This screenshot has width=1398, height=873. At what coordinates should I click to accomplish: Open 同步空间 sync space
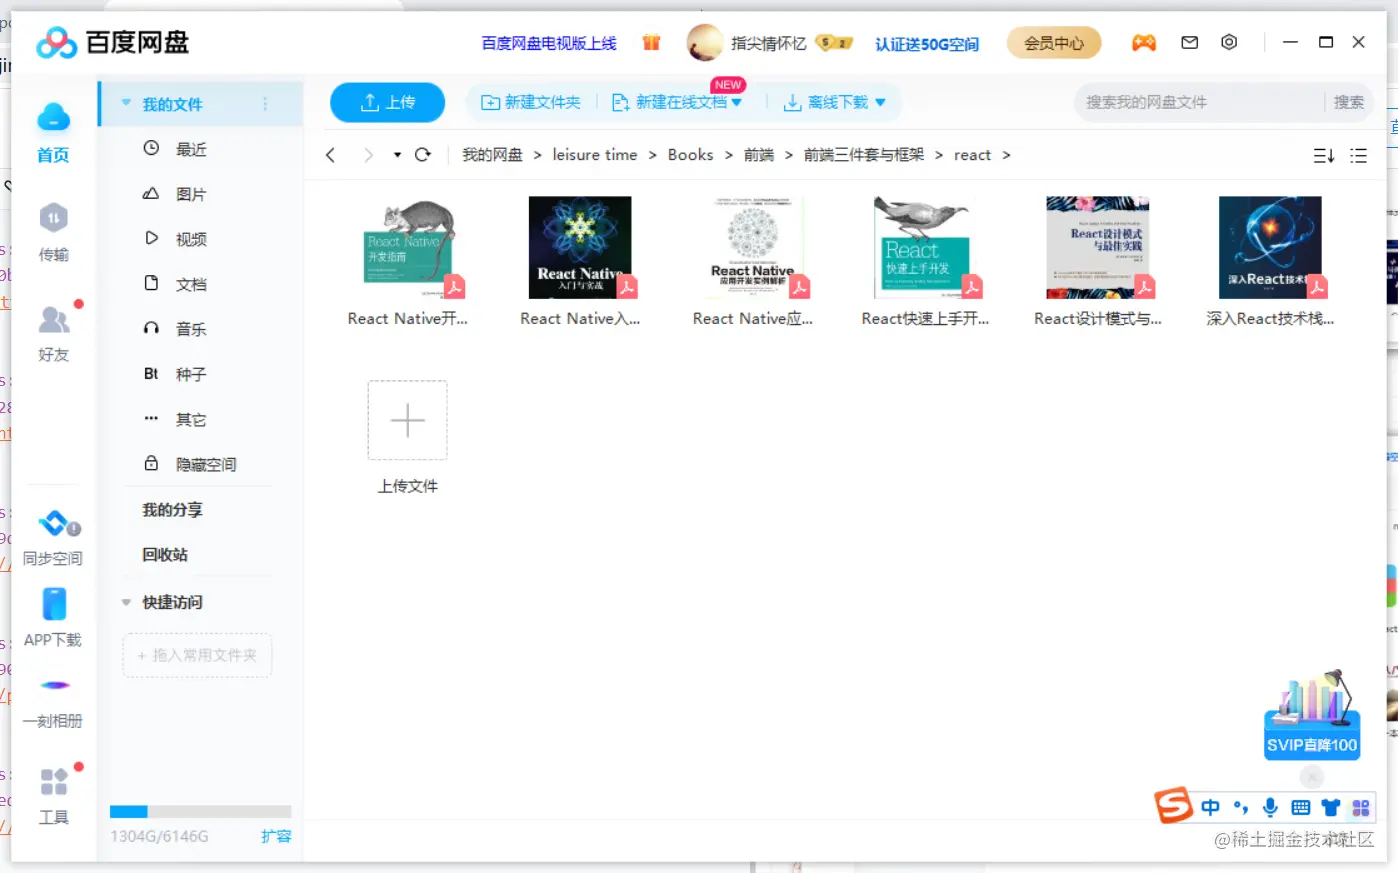click(53, 538)
